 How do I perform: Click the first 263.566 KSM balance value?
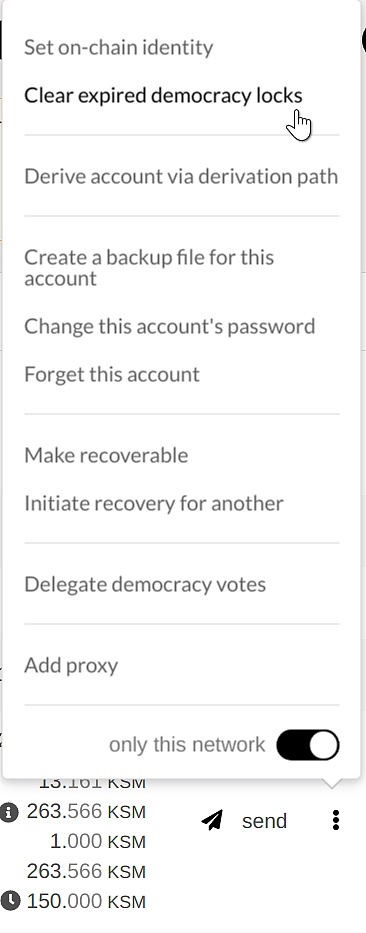(86, 812)
